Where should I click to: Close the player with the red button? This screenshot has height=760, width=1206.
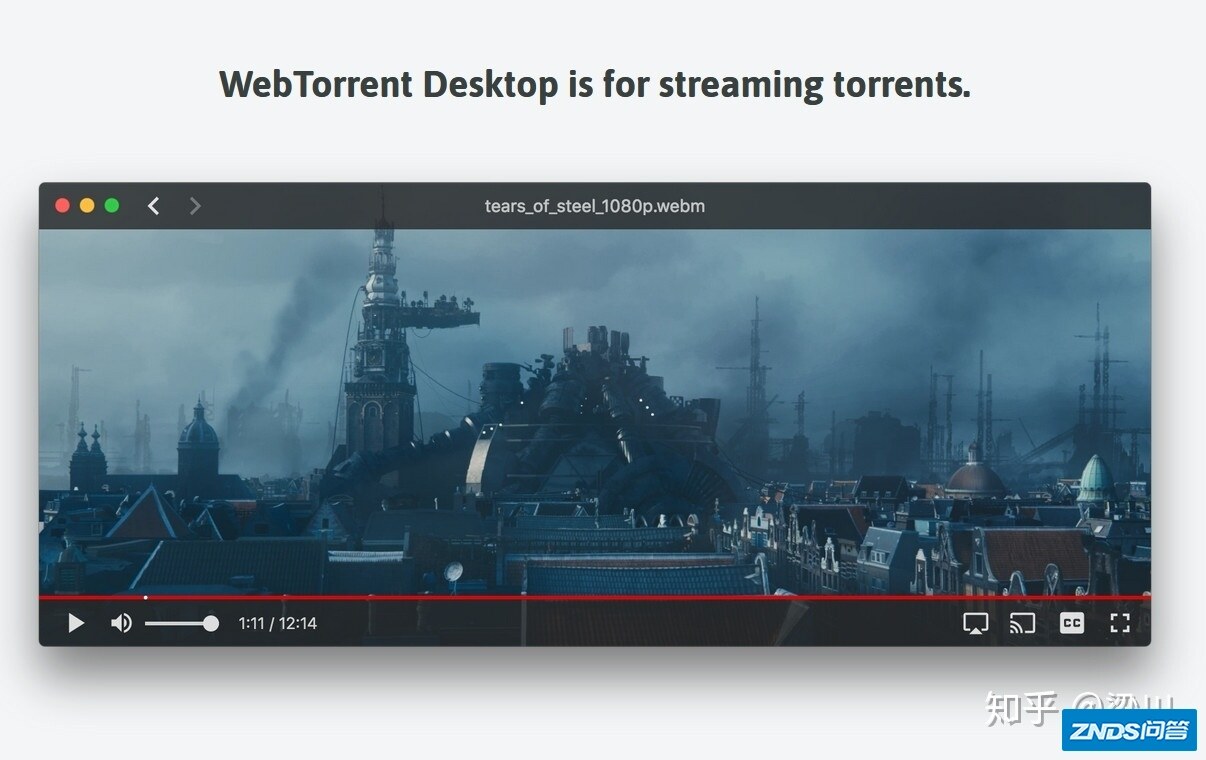tap(62, 206)
